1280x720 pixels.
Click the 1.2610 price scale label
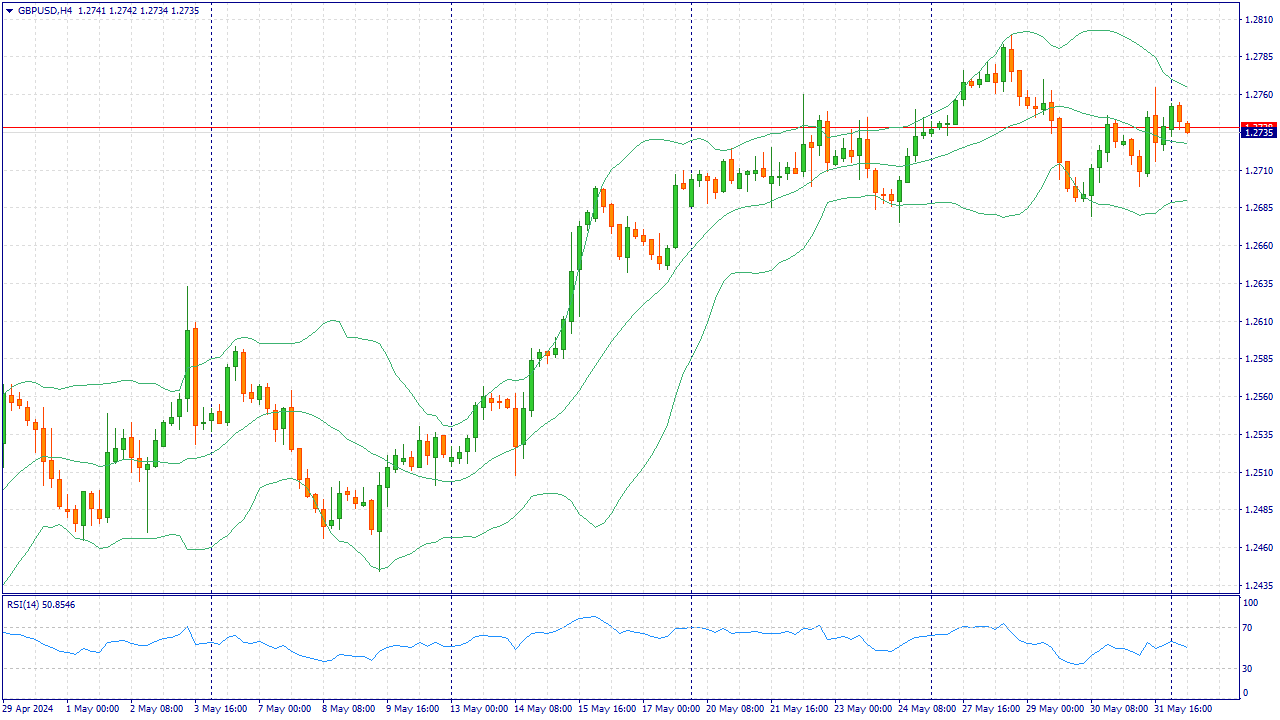(1257, 322)
